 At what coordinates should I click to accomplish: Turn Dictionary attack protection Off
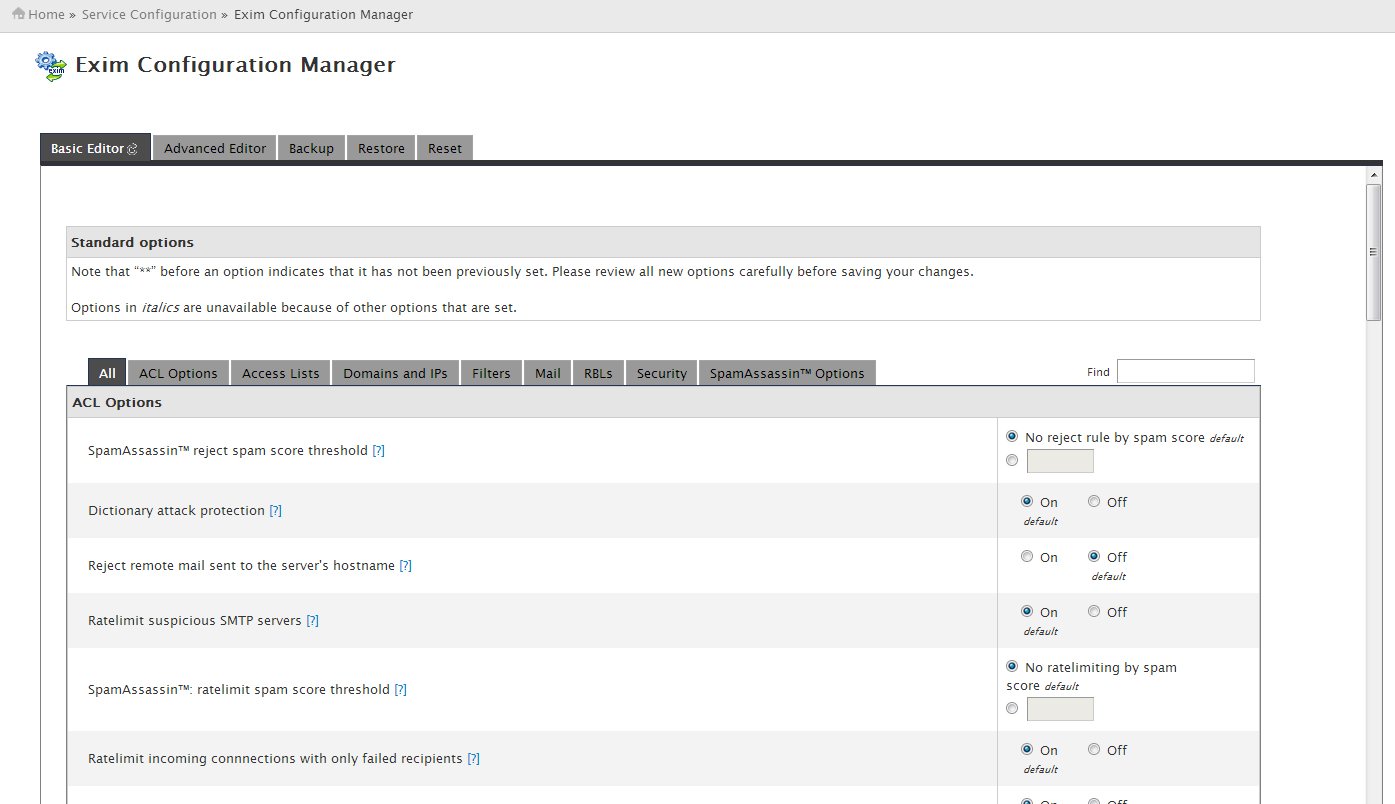click(x=1094, y=502)
